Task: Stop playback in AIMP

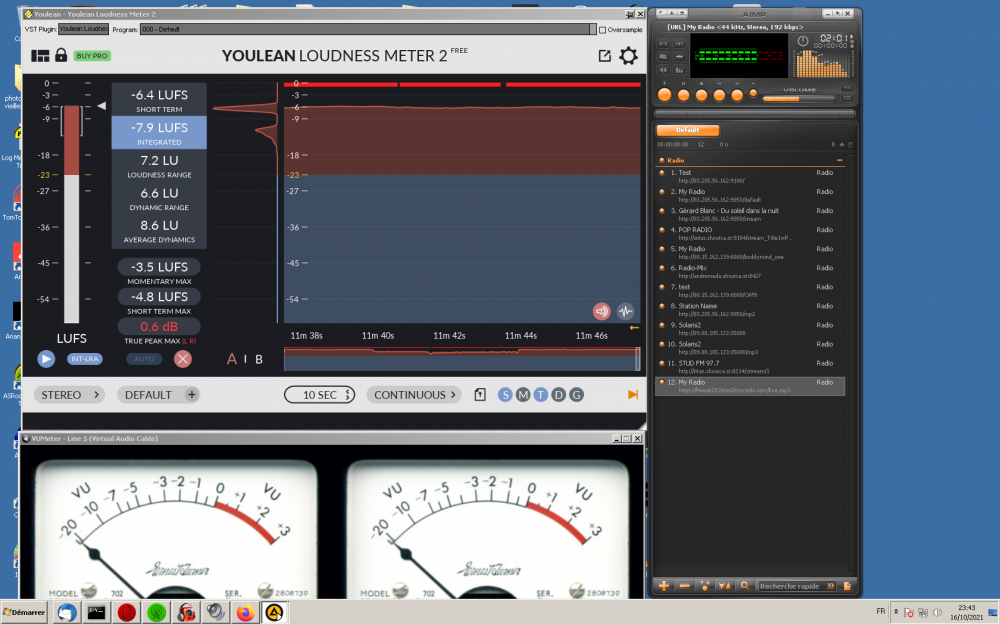Action: click(x=702, y=95)
